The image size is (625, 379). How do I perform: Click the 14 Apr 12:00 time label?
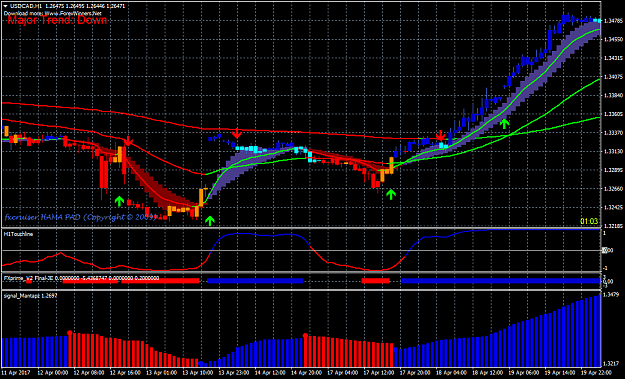pyautogui.click(x=270, y=373)
